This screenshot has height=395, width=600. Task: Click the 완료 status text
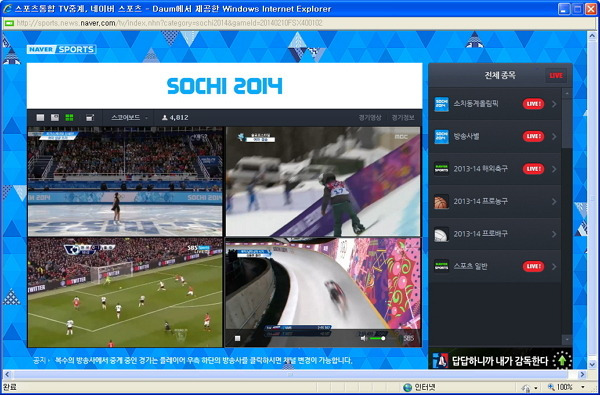click(x=10, y=387)
